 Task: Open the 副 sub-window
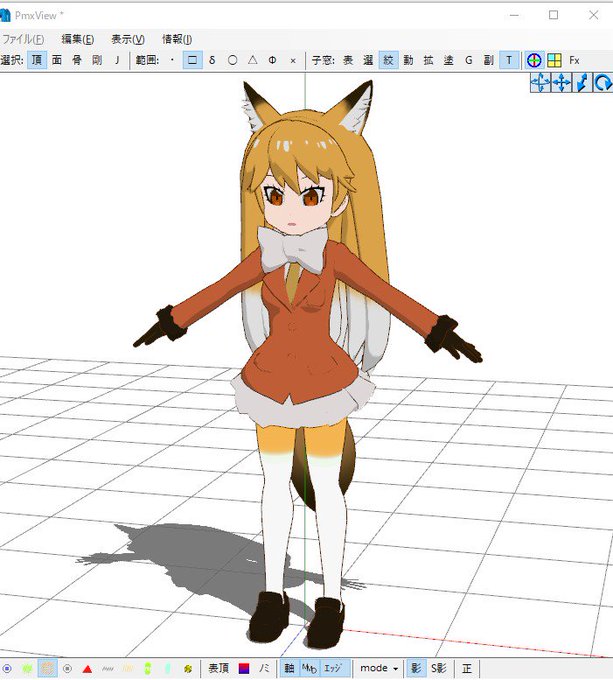tap(489, 60)
